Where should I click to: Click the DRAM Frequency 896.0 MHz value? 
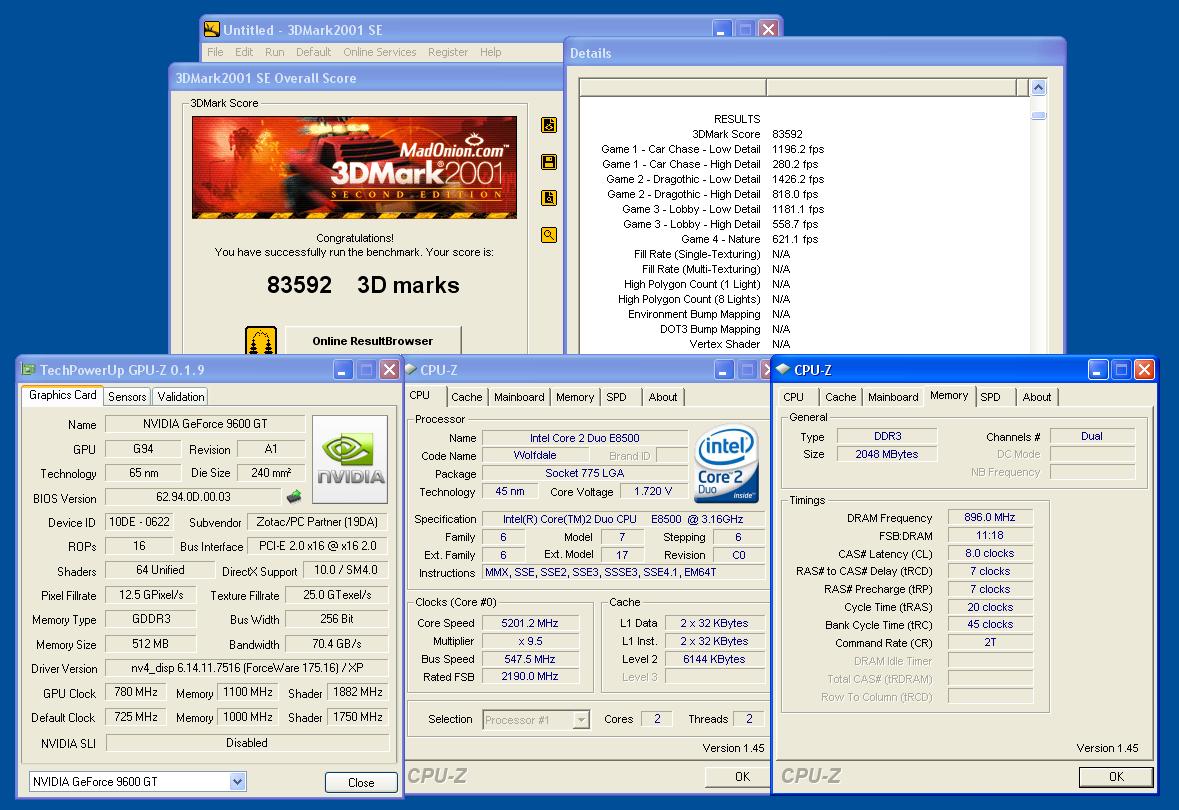(990, 517)
